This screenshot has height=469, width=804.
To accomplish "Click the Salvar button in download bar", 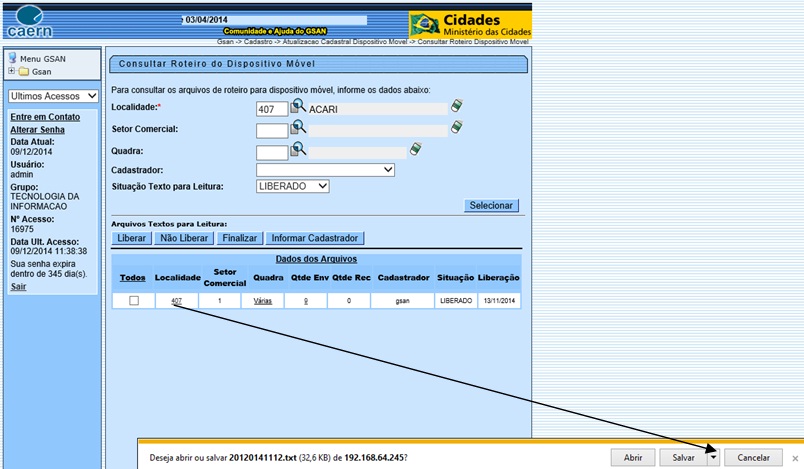I will pos(684,457).
